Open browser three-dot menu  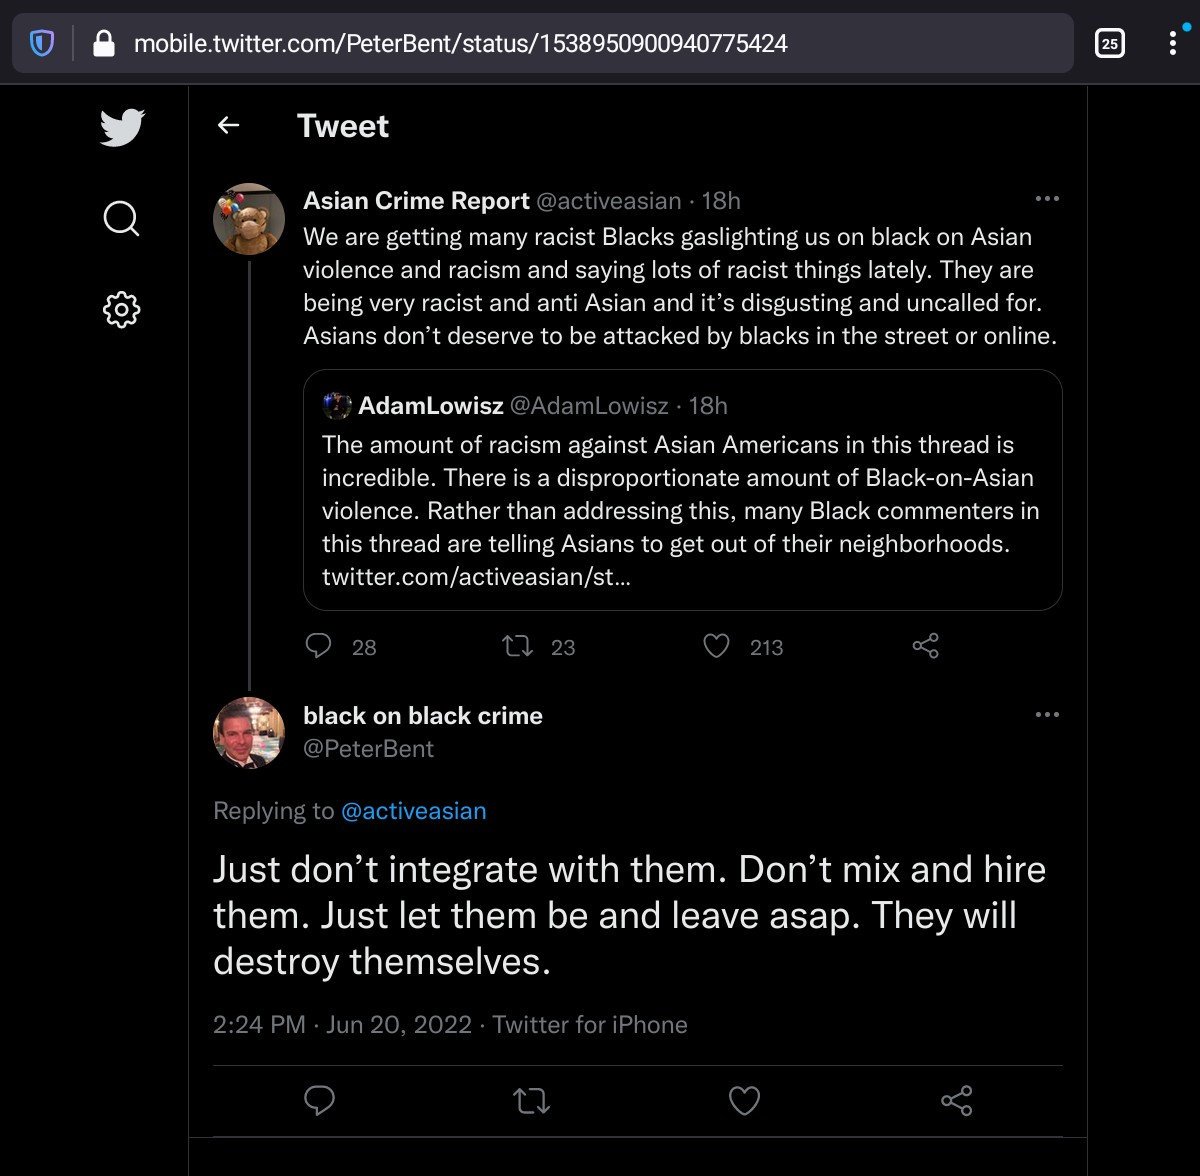pyautogui.click(x=1172, y=43)
